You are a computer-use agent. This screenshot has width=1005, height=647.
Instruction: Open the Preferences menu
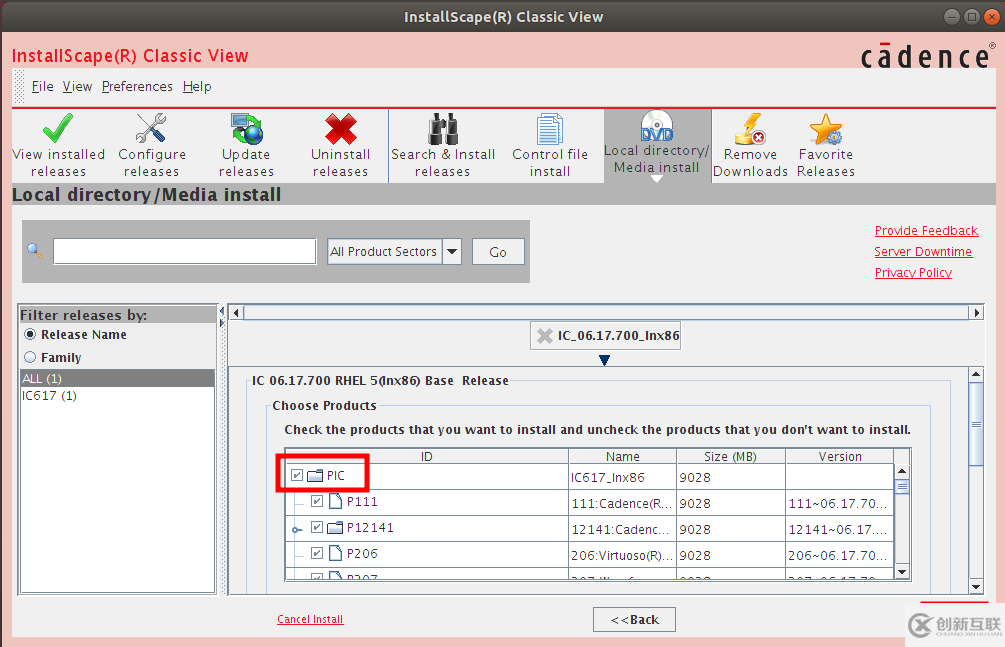click(x=137, y=86)
